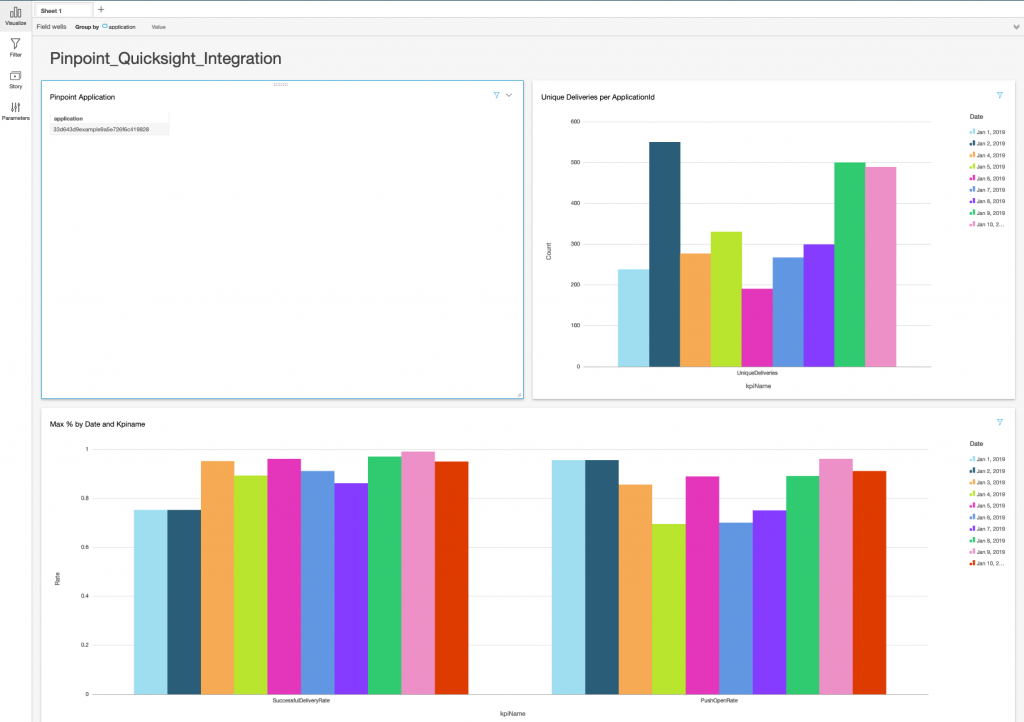Click the tallest dark blue UniqueDeliveries bar
The image size is (1024, 722).
664,255
